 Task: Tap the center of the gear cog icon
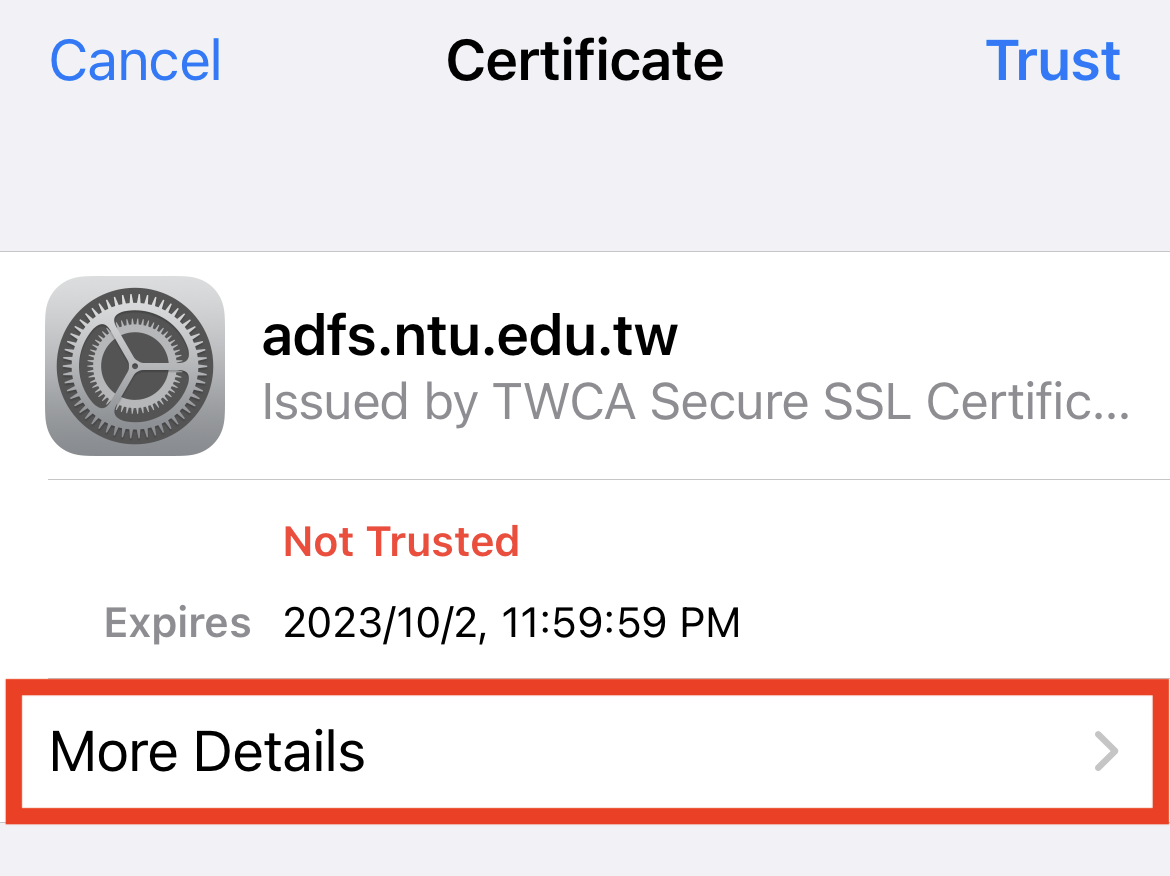click(135, 366)
